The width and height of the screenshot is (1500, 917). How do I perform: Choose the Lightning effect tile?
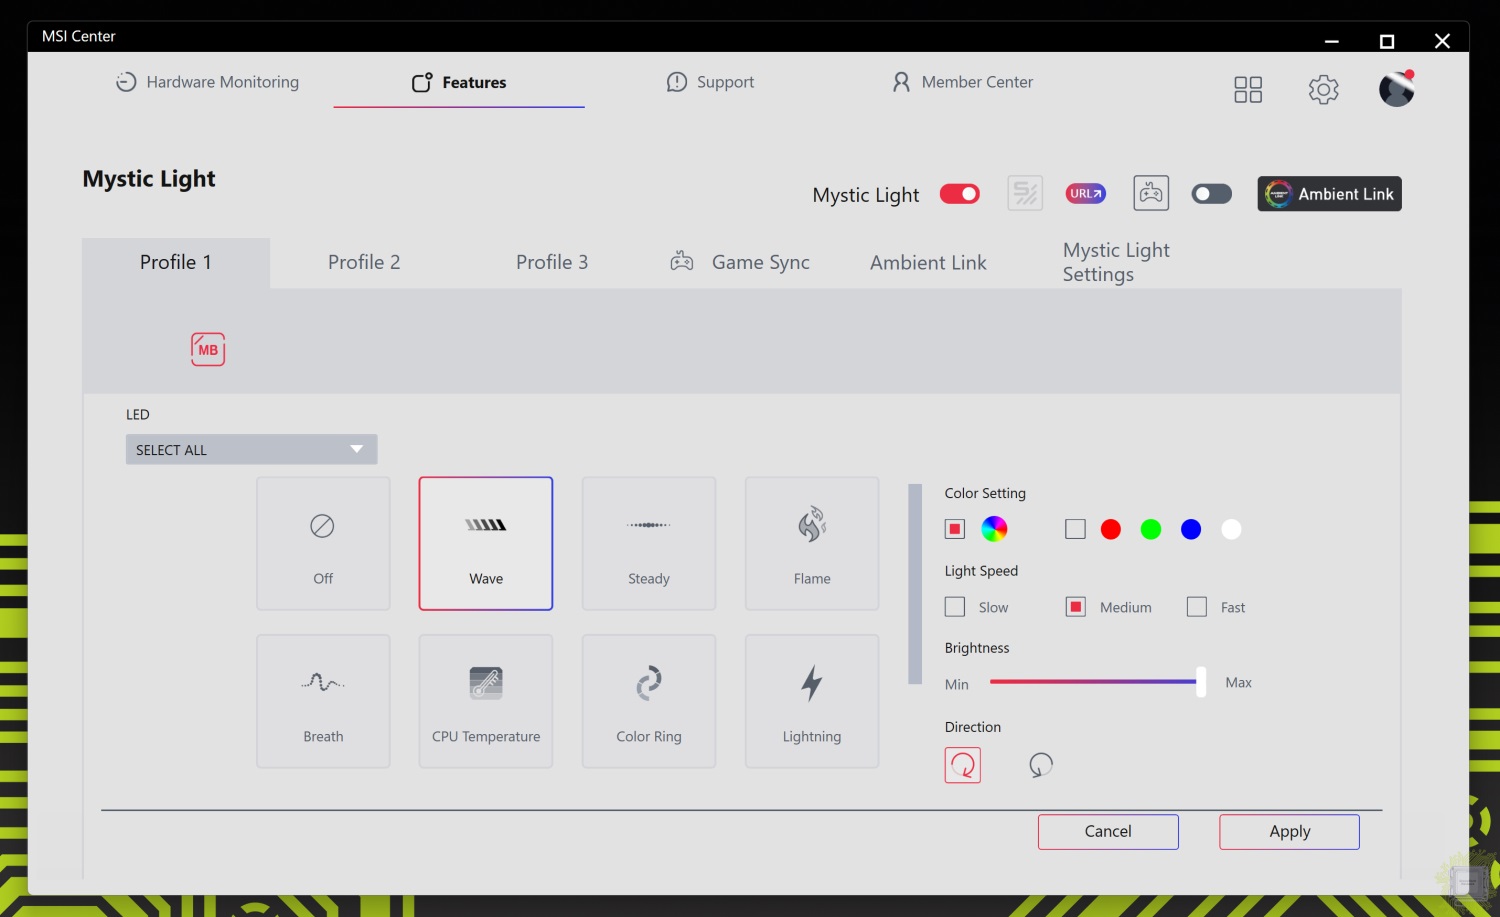811,701
